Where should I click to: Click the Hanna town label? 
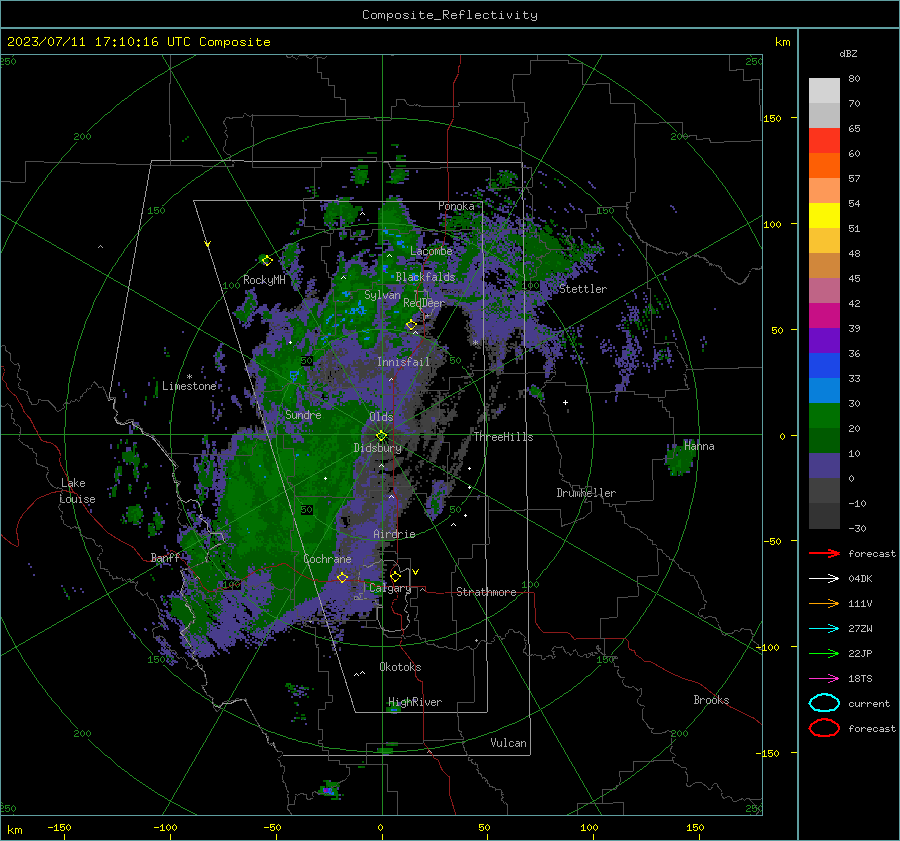(x=699, y=446)
